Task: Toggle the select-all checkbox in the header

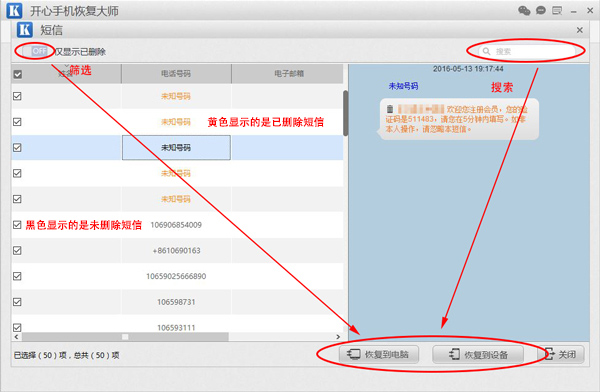Action: pyautogui.click(x=18, y=74)
